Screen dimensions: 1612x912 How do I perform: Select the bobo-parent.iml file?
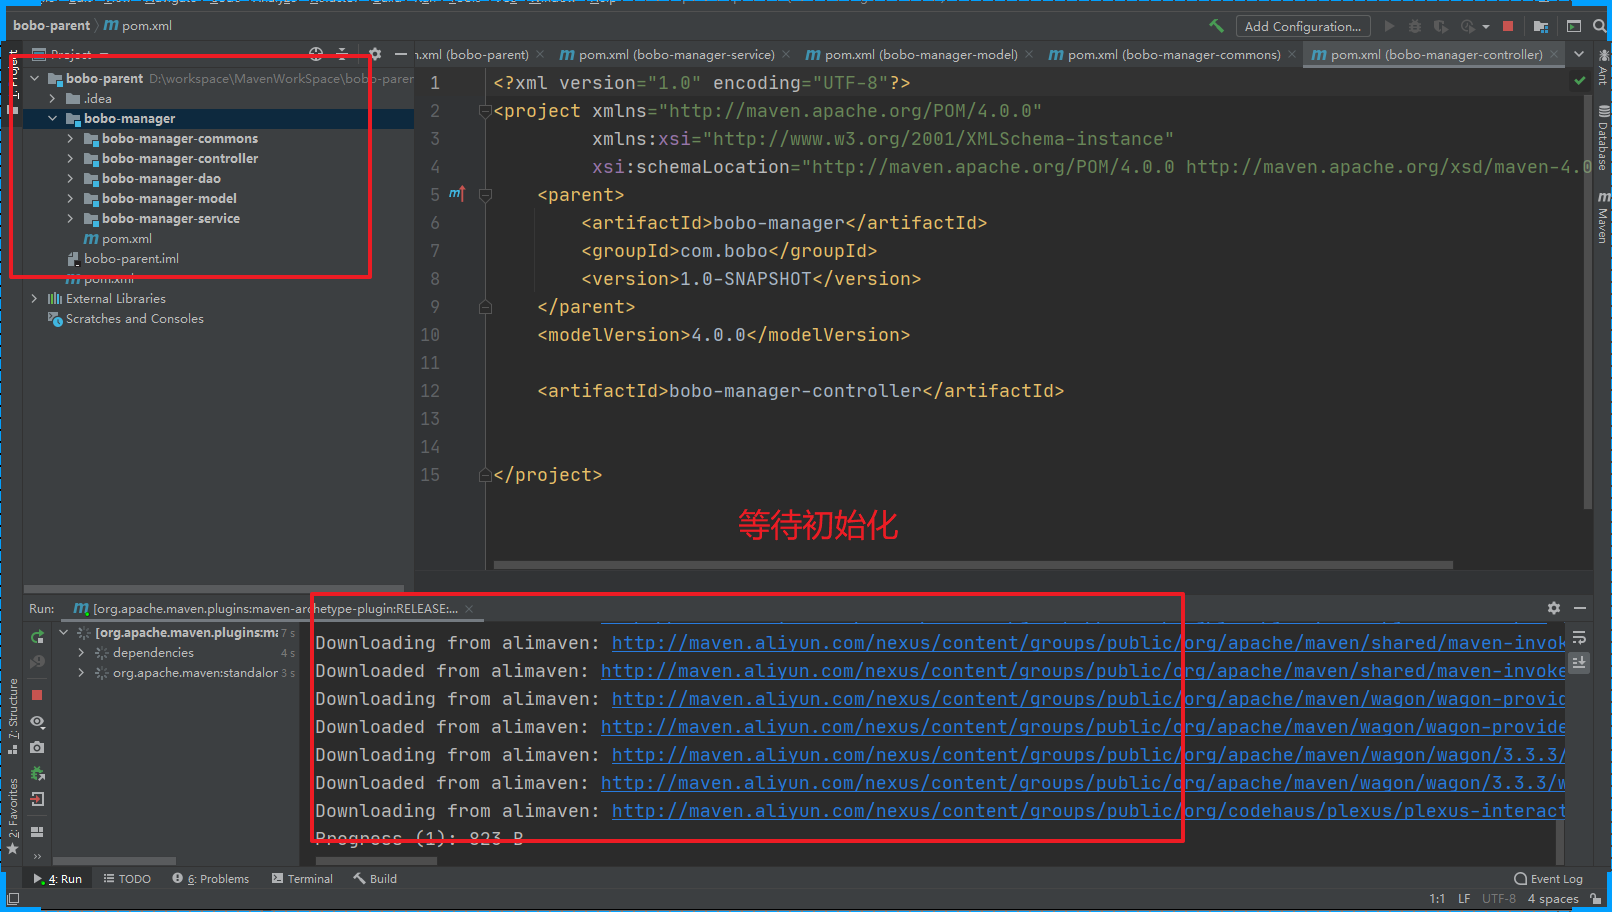pyautogui.click(x=124, y=258)
